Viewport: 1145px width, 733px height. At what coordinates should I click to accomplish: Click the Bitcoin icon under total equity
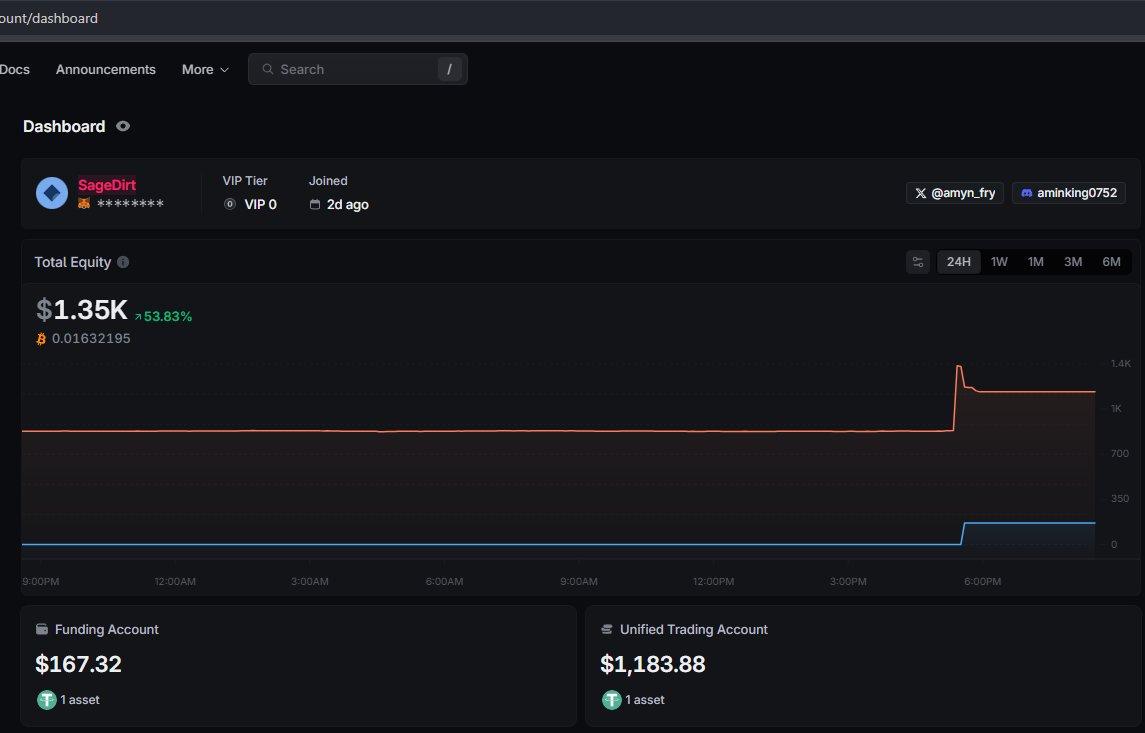41,339
